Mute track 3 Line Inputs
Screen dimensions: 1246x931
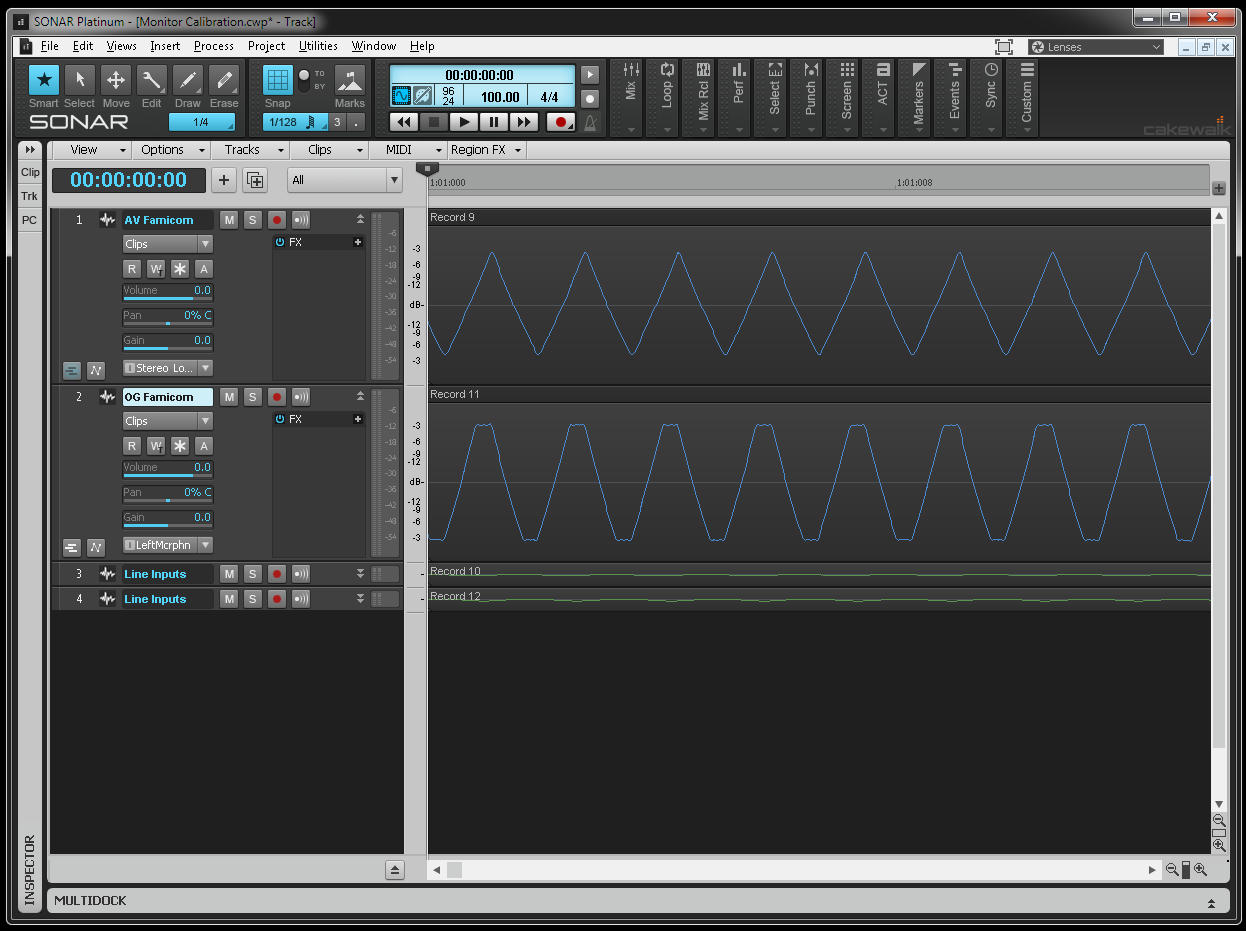click(229, 574)
